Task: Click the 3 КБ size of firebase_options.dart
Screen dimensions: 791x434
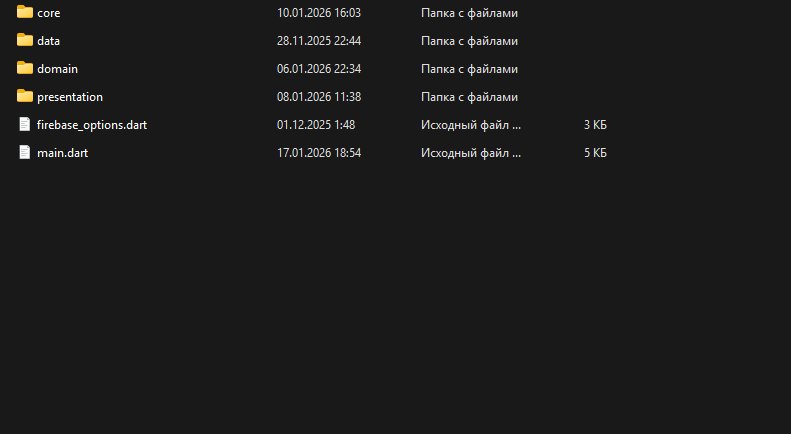Action: pos(595,125)
